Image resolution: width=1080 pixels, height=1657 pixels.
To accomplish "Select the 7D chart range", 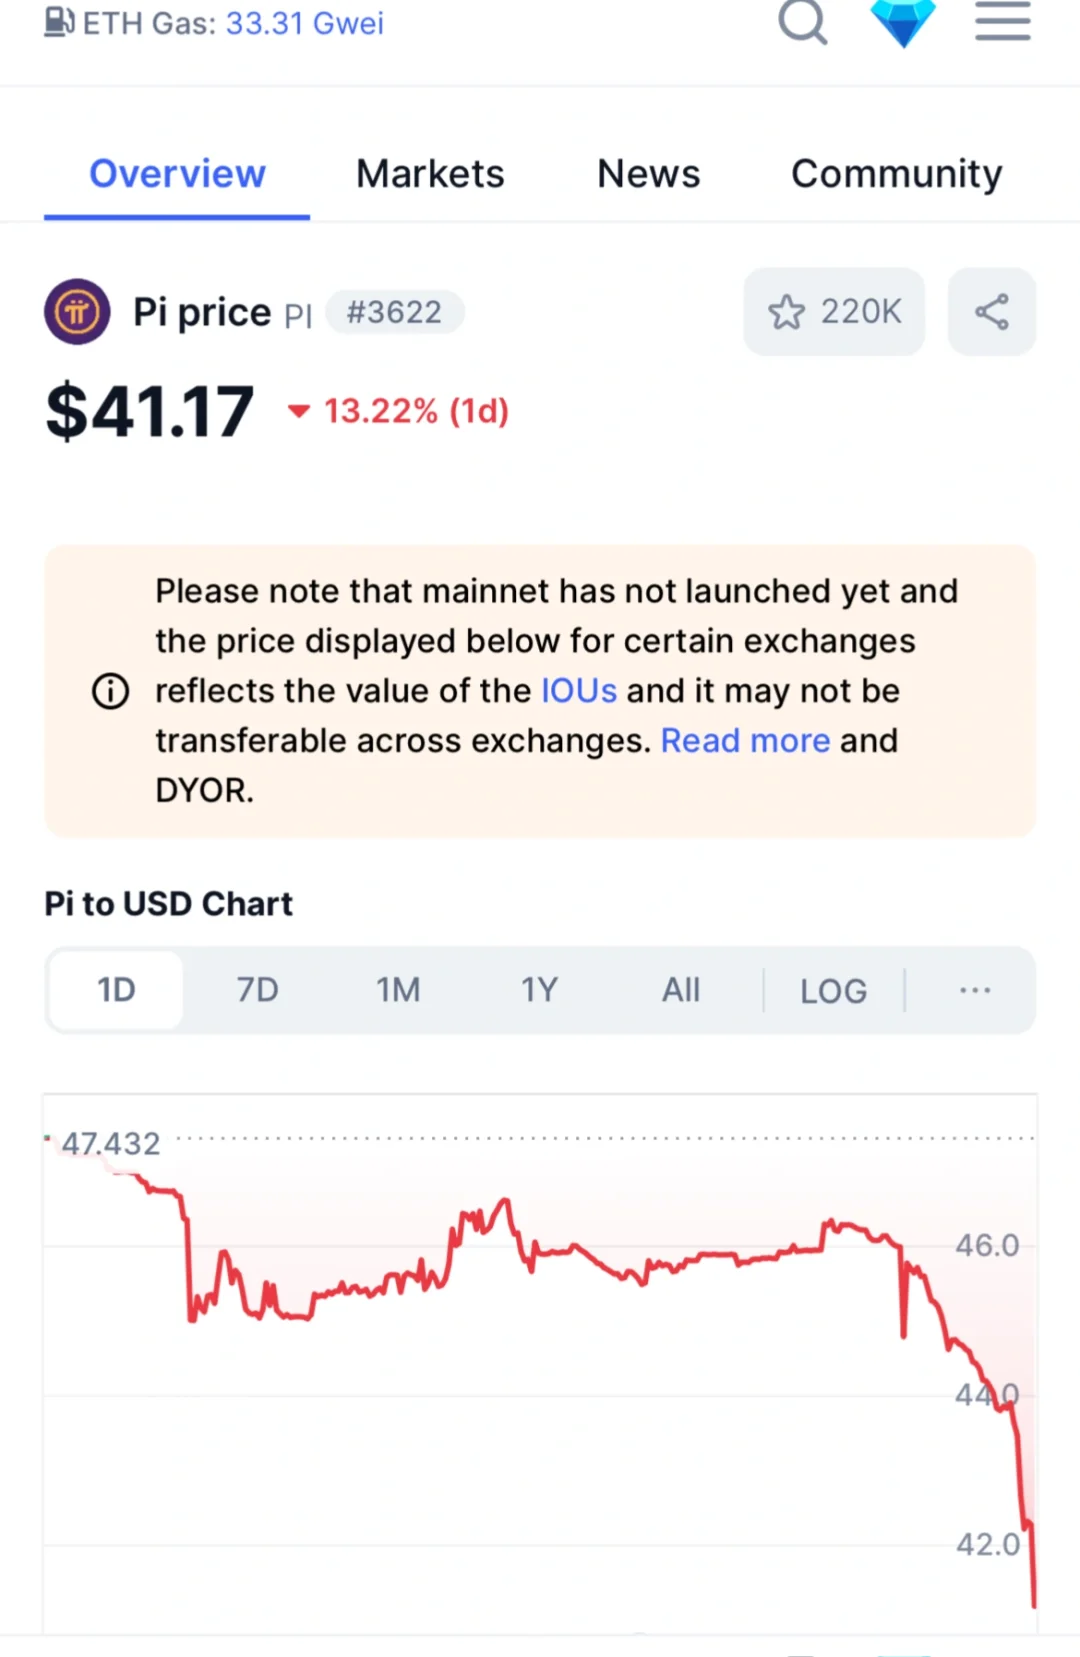I will pyautogui.click(x=257, y=990).
